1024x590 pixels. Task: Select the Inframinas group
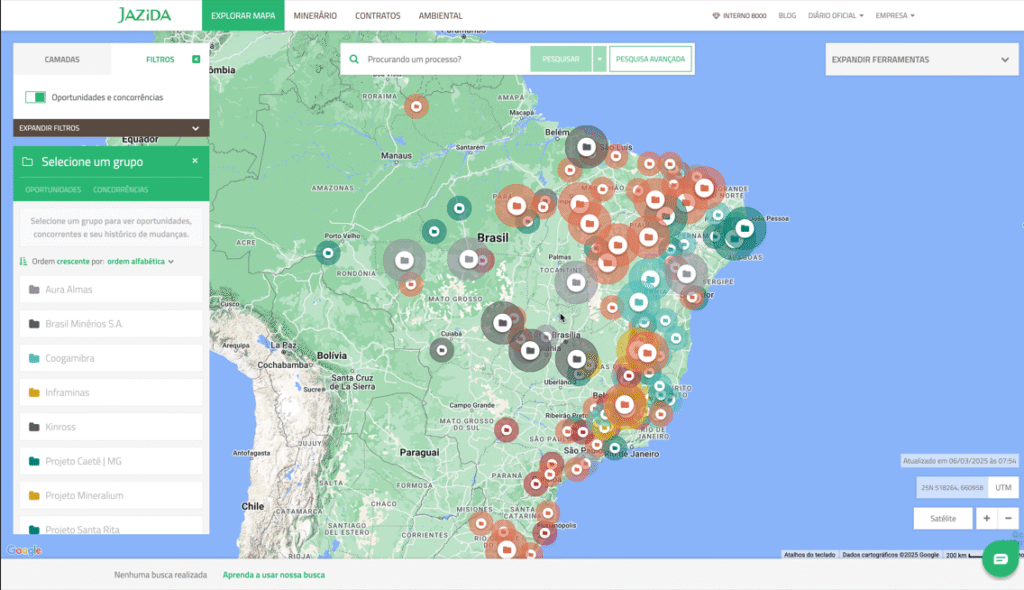(111, 393)
